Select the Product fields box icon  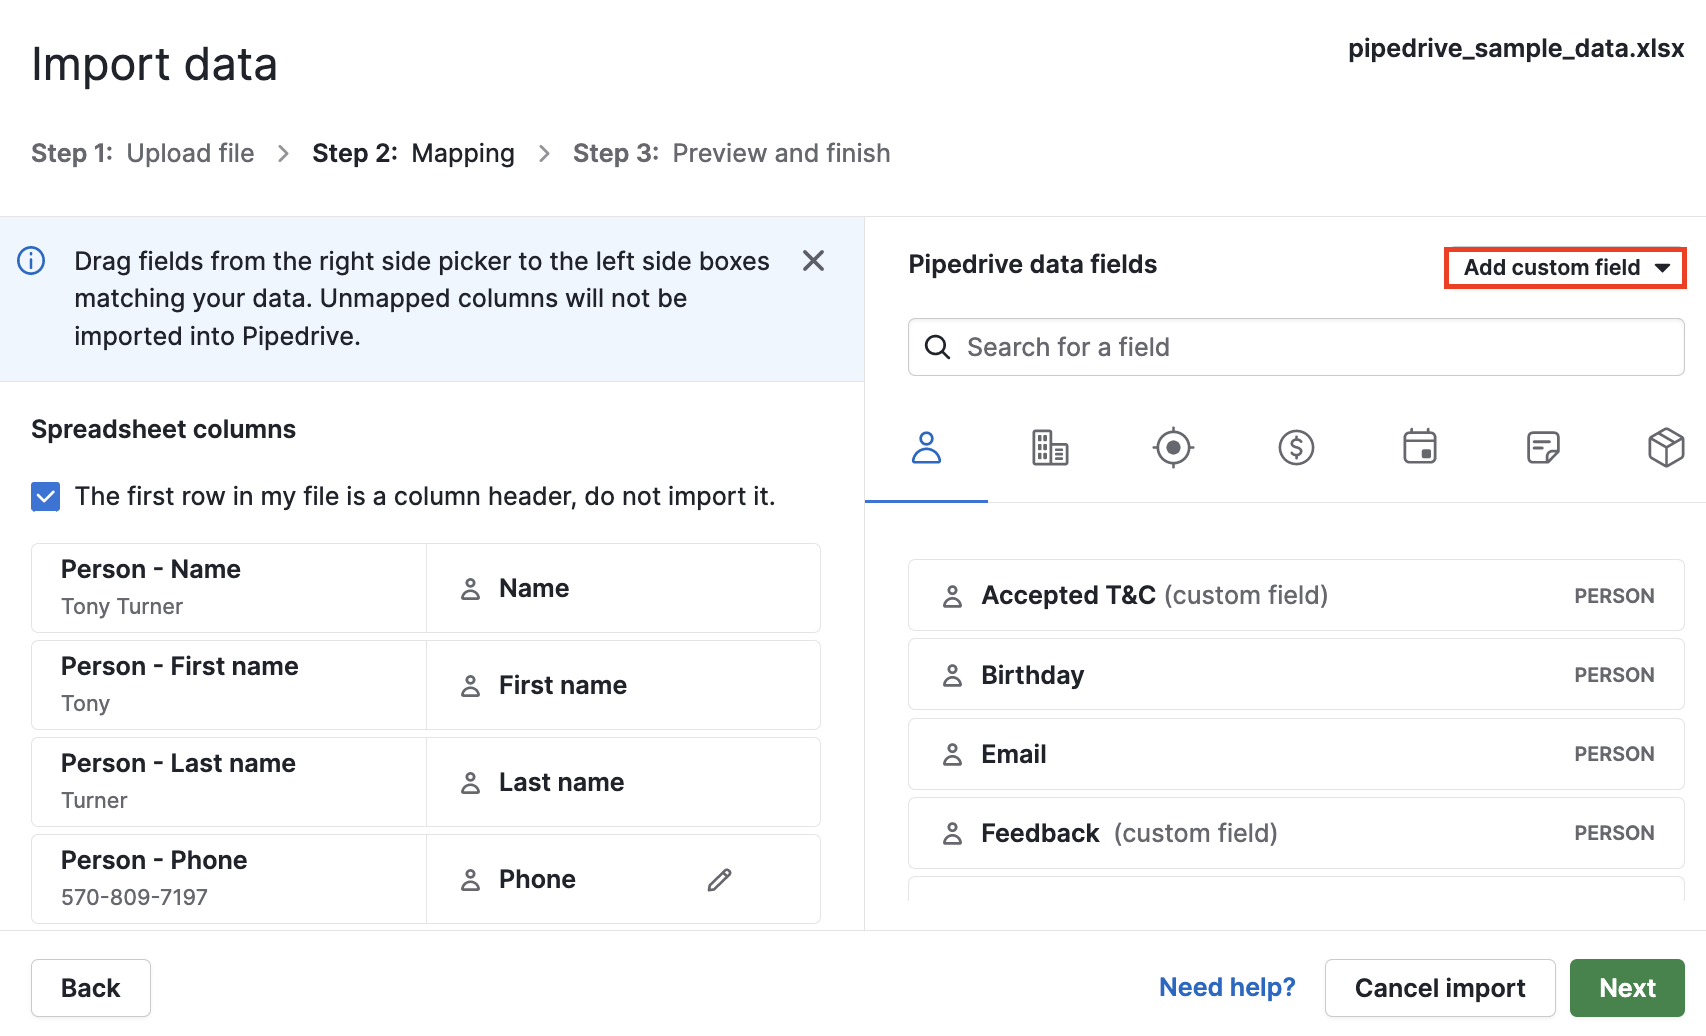point(1666,448)
